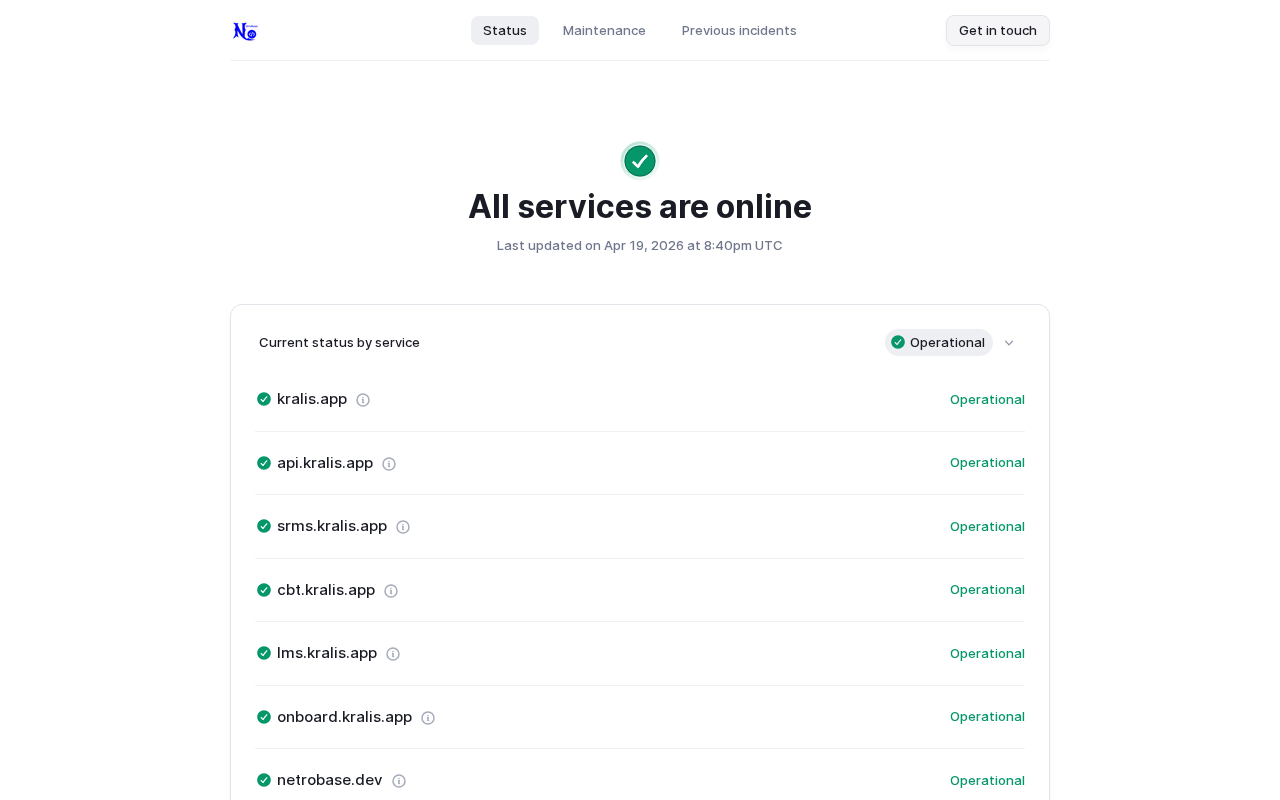This screenshot has height=800, width=1280.
Task: Click the onboard.kralis.app service name
Action: click(344, 717)
